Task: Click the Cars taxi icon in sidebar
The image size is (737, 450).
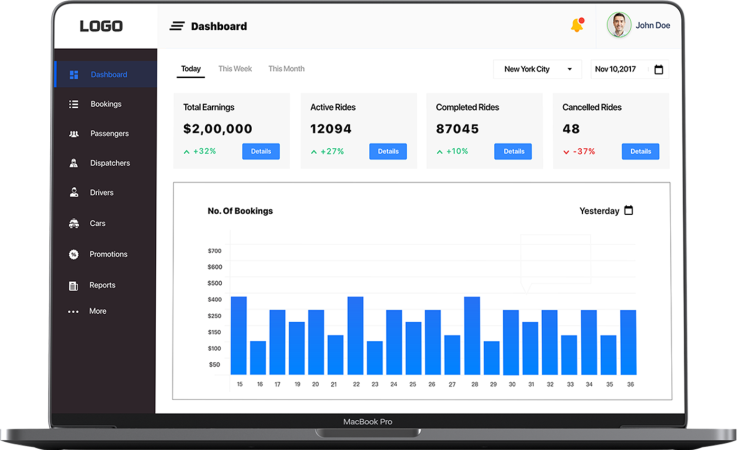Action: 73,224
